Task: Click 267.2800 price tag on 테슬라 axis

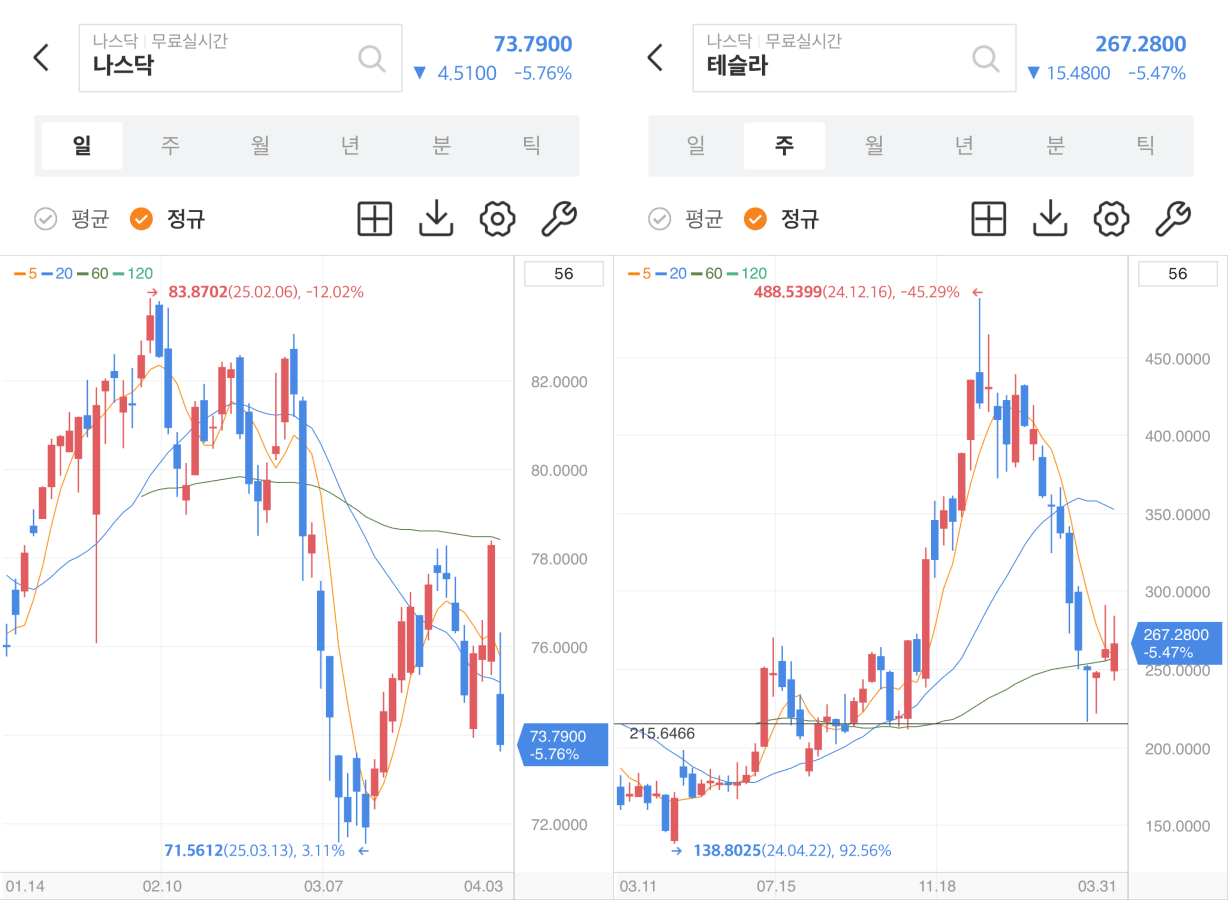Action: pyautogui.click(x=1177, y=643)
